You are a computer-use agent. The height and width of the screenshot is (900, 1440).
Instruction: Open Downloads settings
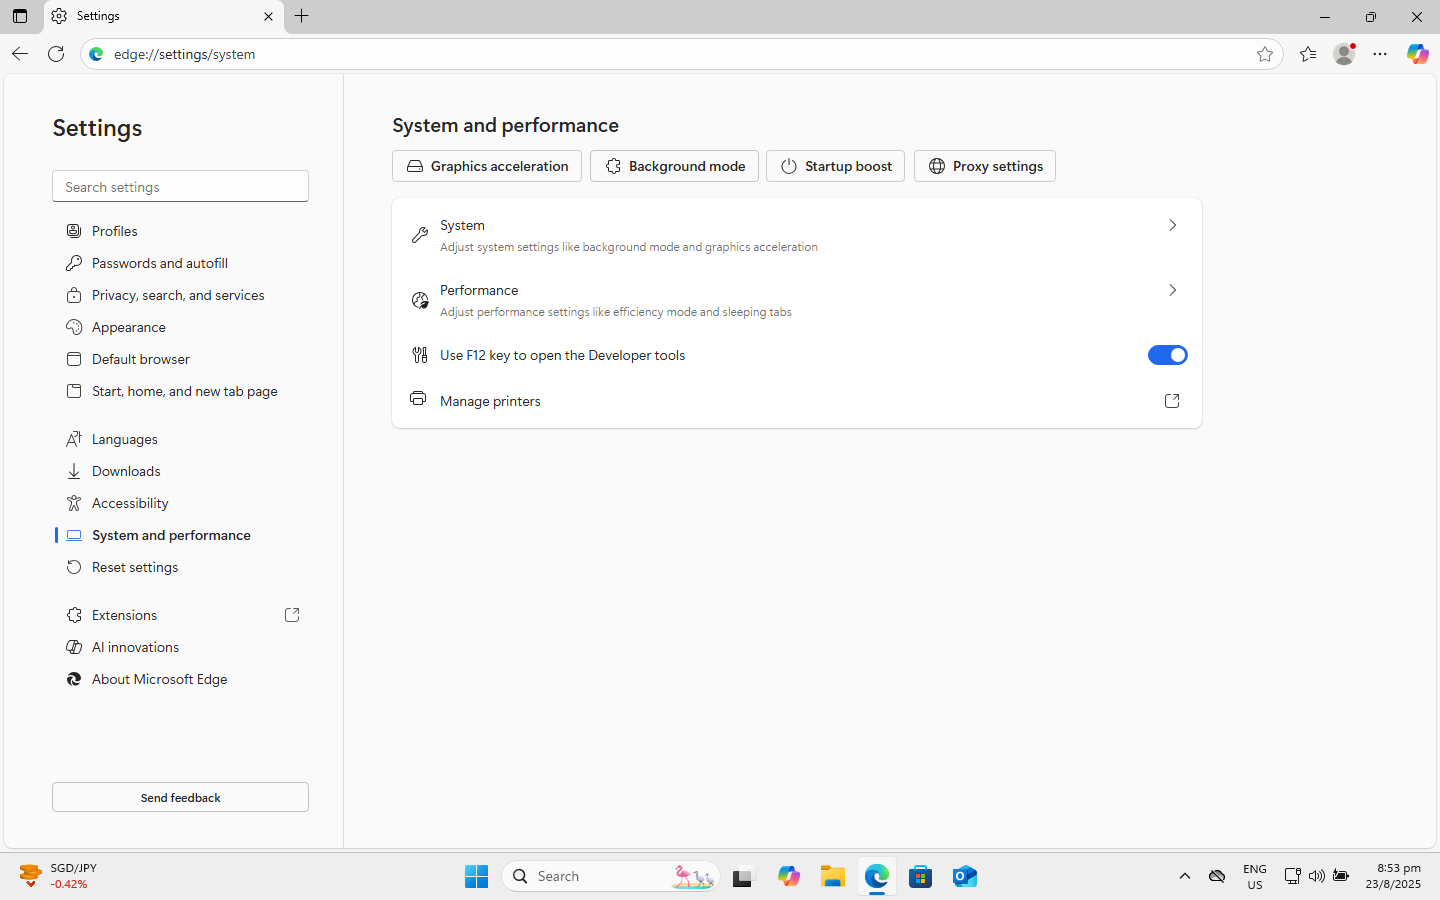coord(180,471)
